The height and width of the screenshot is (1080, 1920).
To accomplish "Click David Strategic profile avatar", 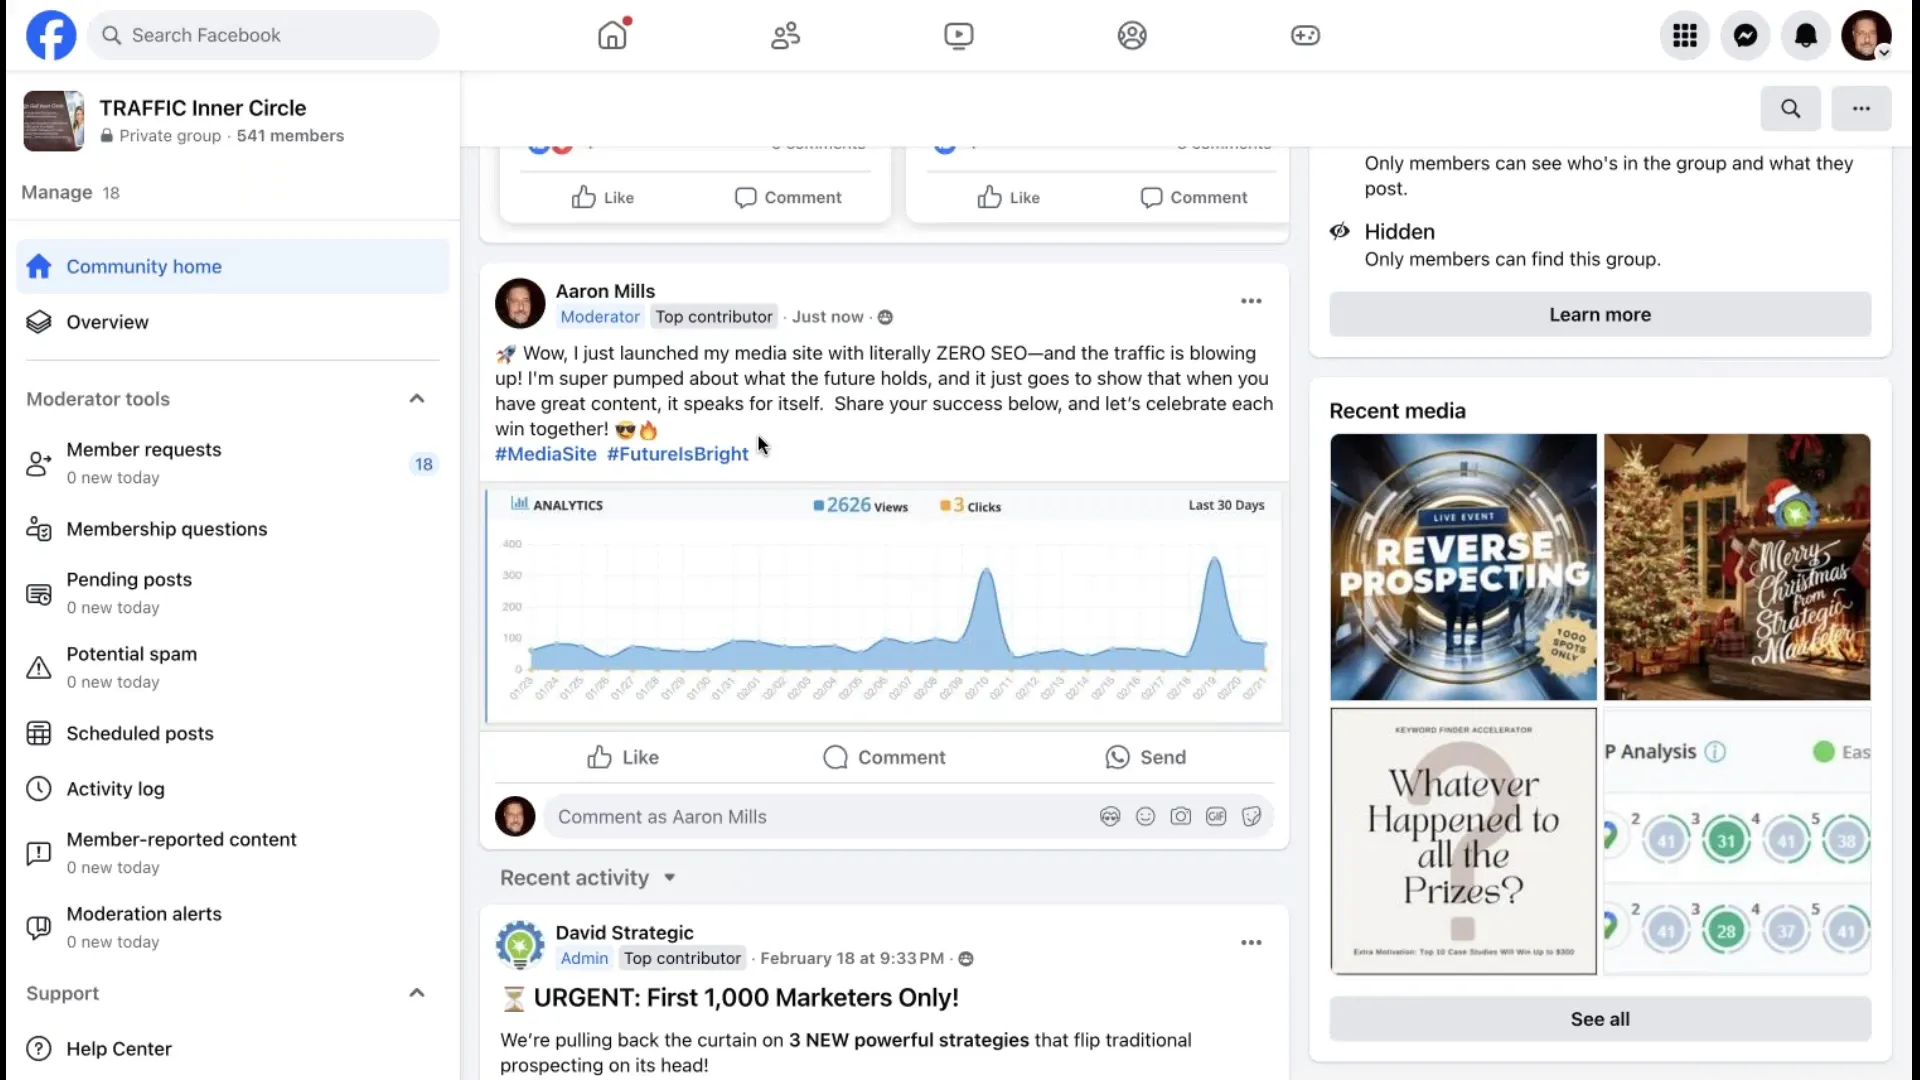I will coord(520,945).
